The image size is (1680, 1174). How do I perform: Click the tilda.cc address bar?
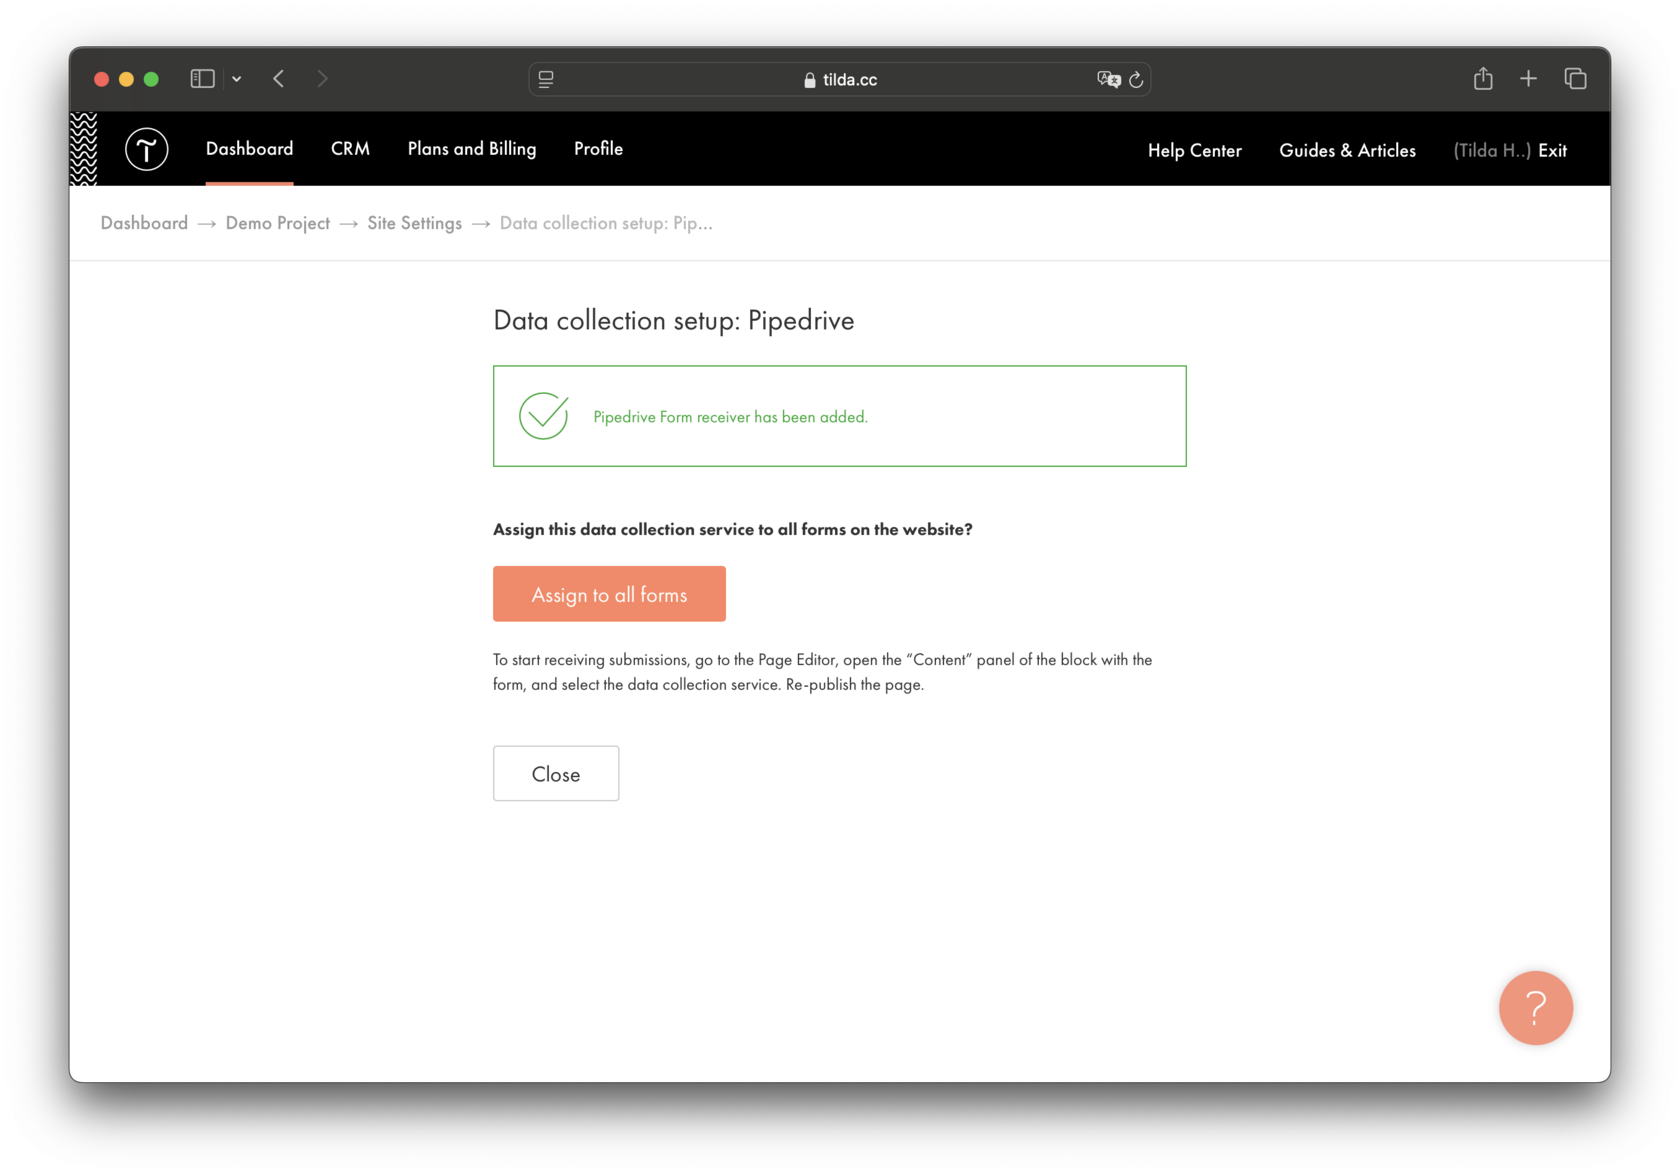pyautogui.click(x=840, y=79)
